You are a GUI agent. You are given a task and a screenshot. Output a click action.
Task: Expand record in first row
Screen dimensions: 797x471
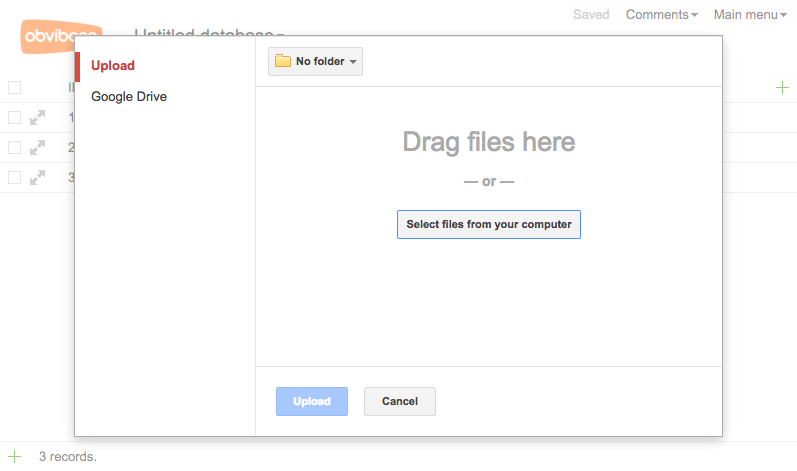pyautogui.click(x=37, y=118)
